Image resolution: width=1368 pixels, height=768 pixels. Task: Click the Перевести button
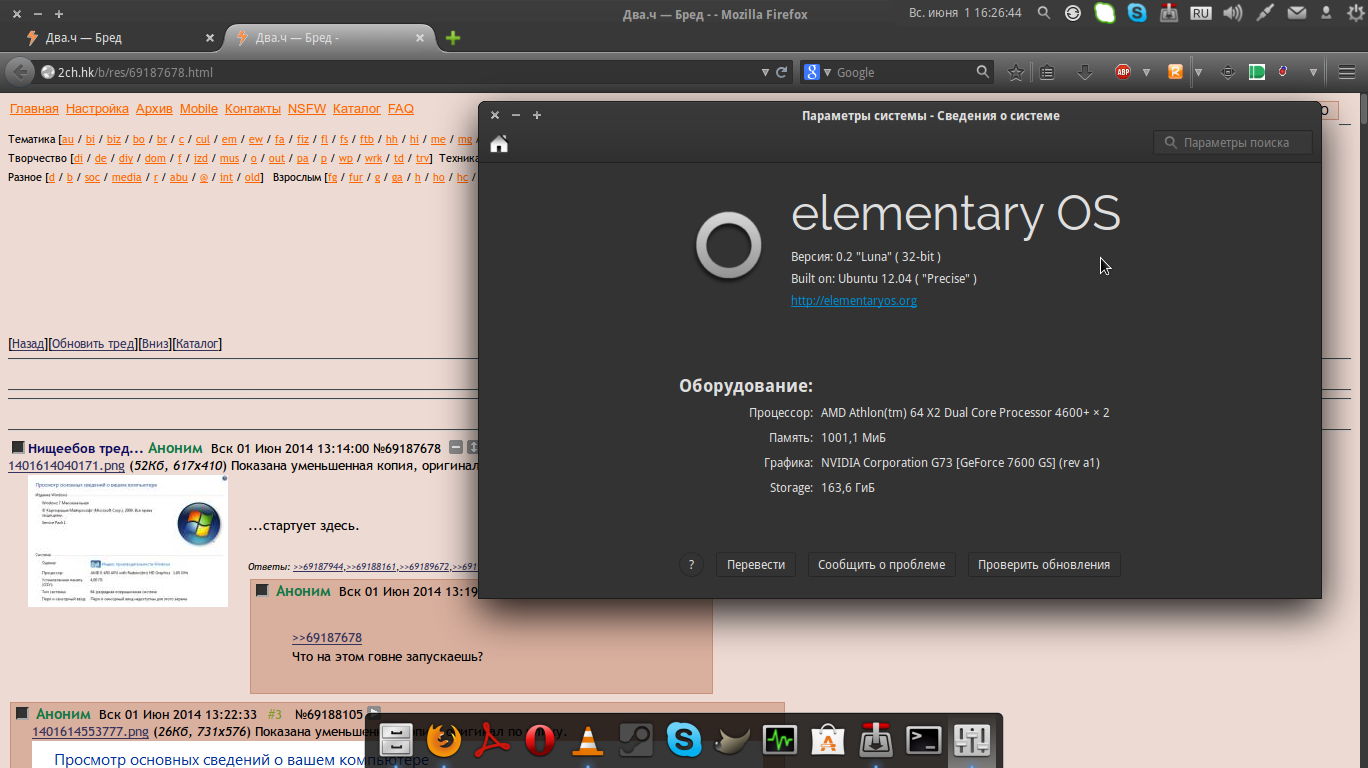click(x=756, y=565)
